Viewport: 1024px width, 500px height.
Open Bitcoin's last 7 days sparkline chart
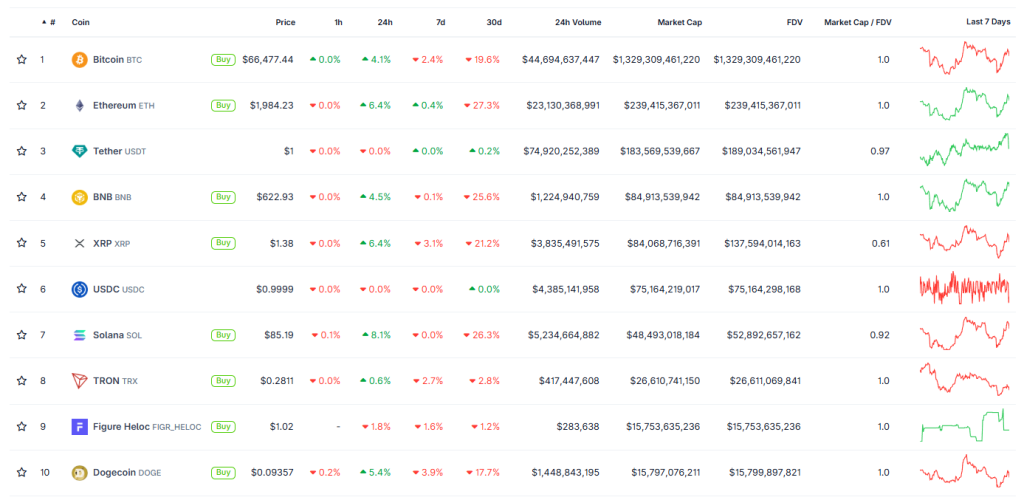point(965,59)
